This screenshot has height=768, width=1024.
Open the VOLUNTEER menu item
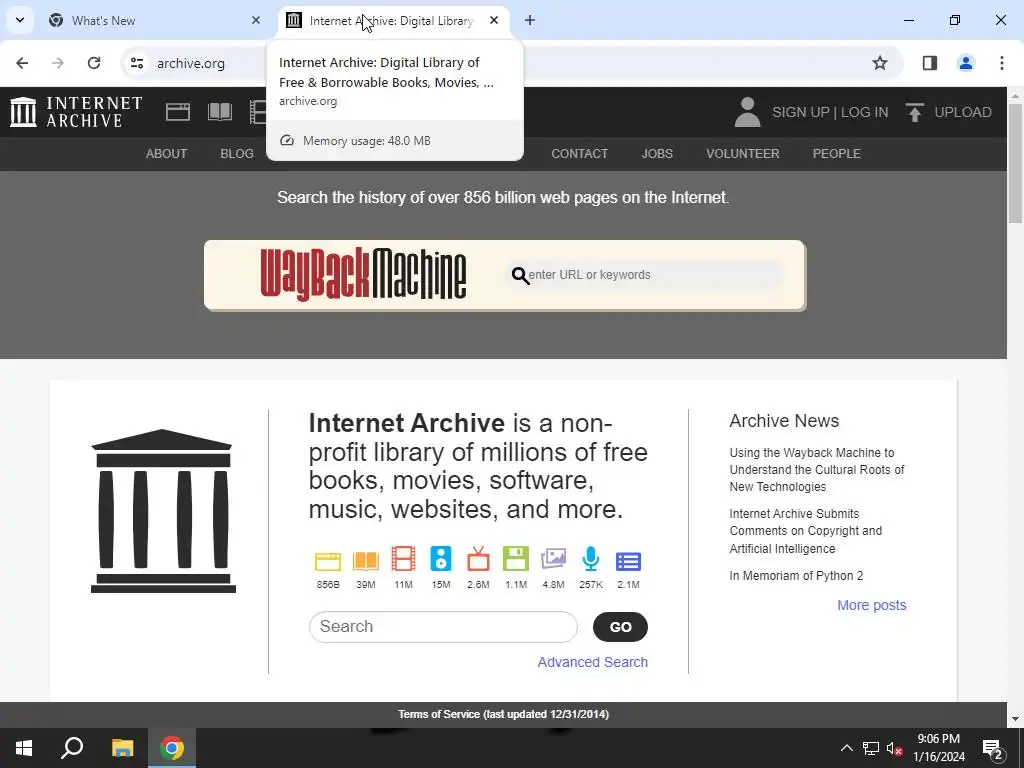pyautogui.click(x=743, y=153)
